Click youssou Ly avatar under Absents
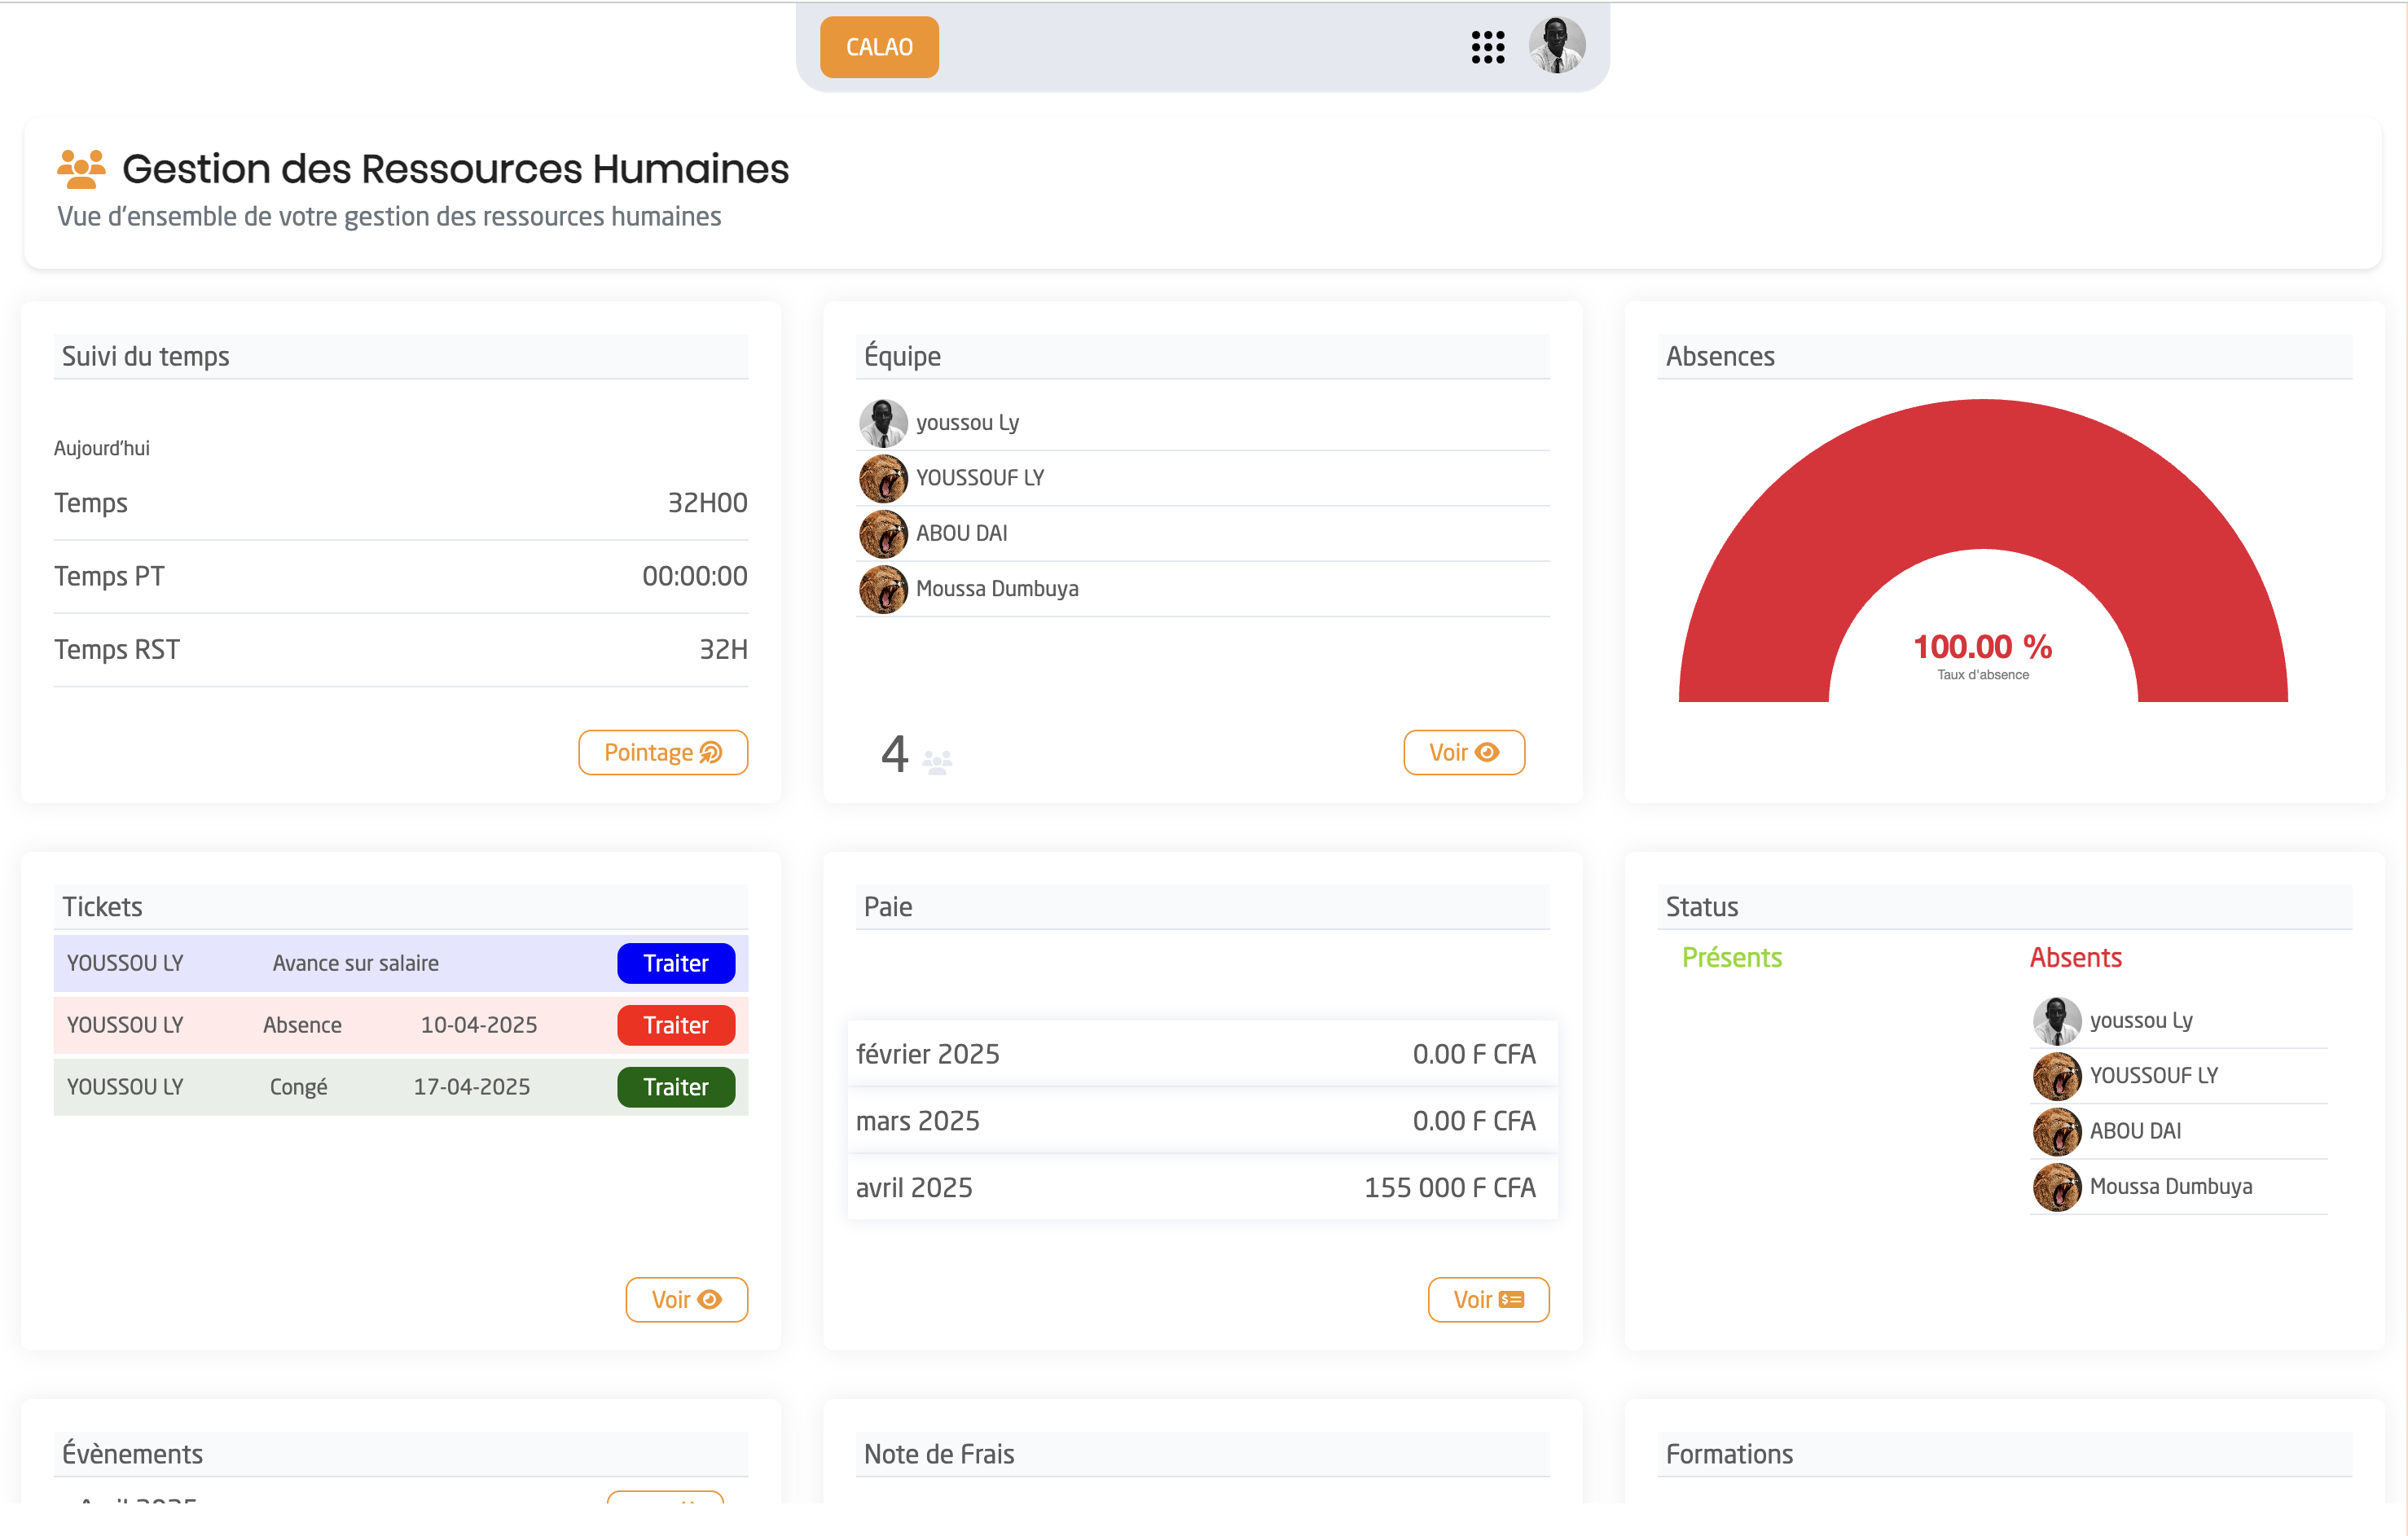This screenshot has height=1536, width=2408. [2057, 1021]
